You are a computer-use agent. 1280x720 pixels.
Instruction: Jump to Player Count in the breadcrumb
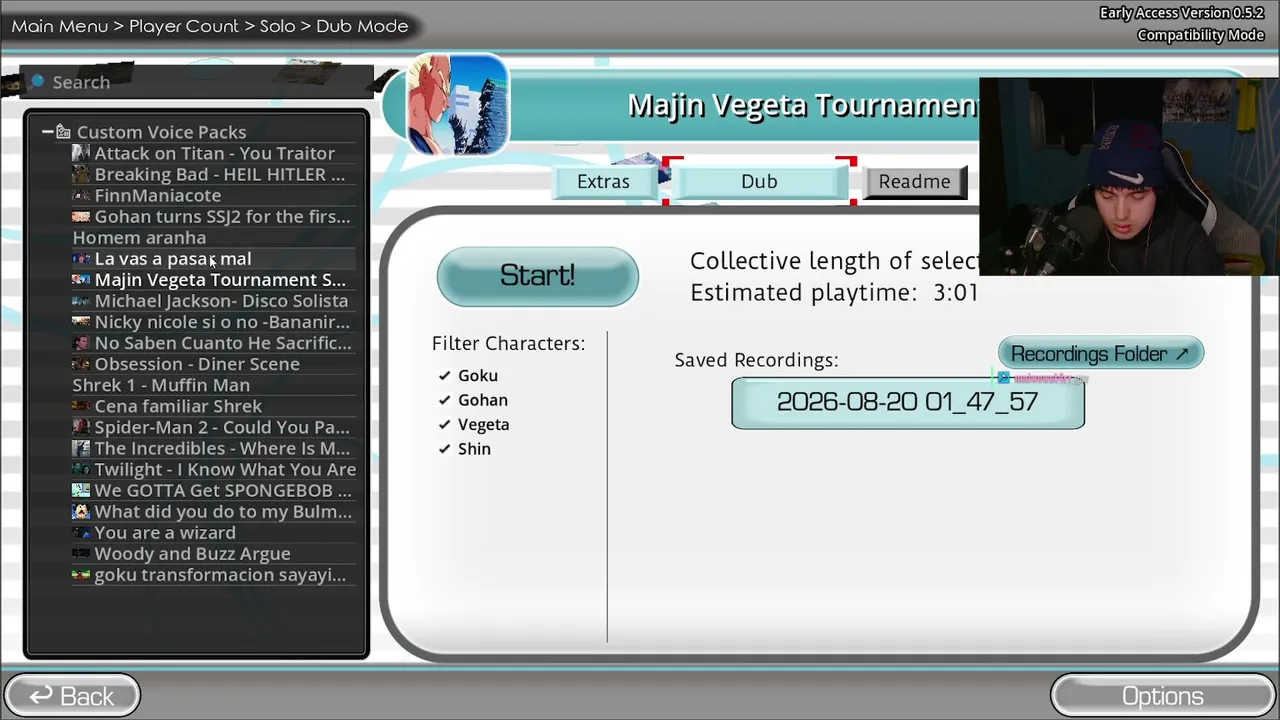tap(184, 26)
